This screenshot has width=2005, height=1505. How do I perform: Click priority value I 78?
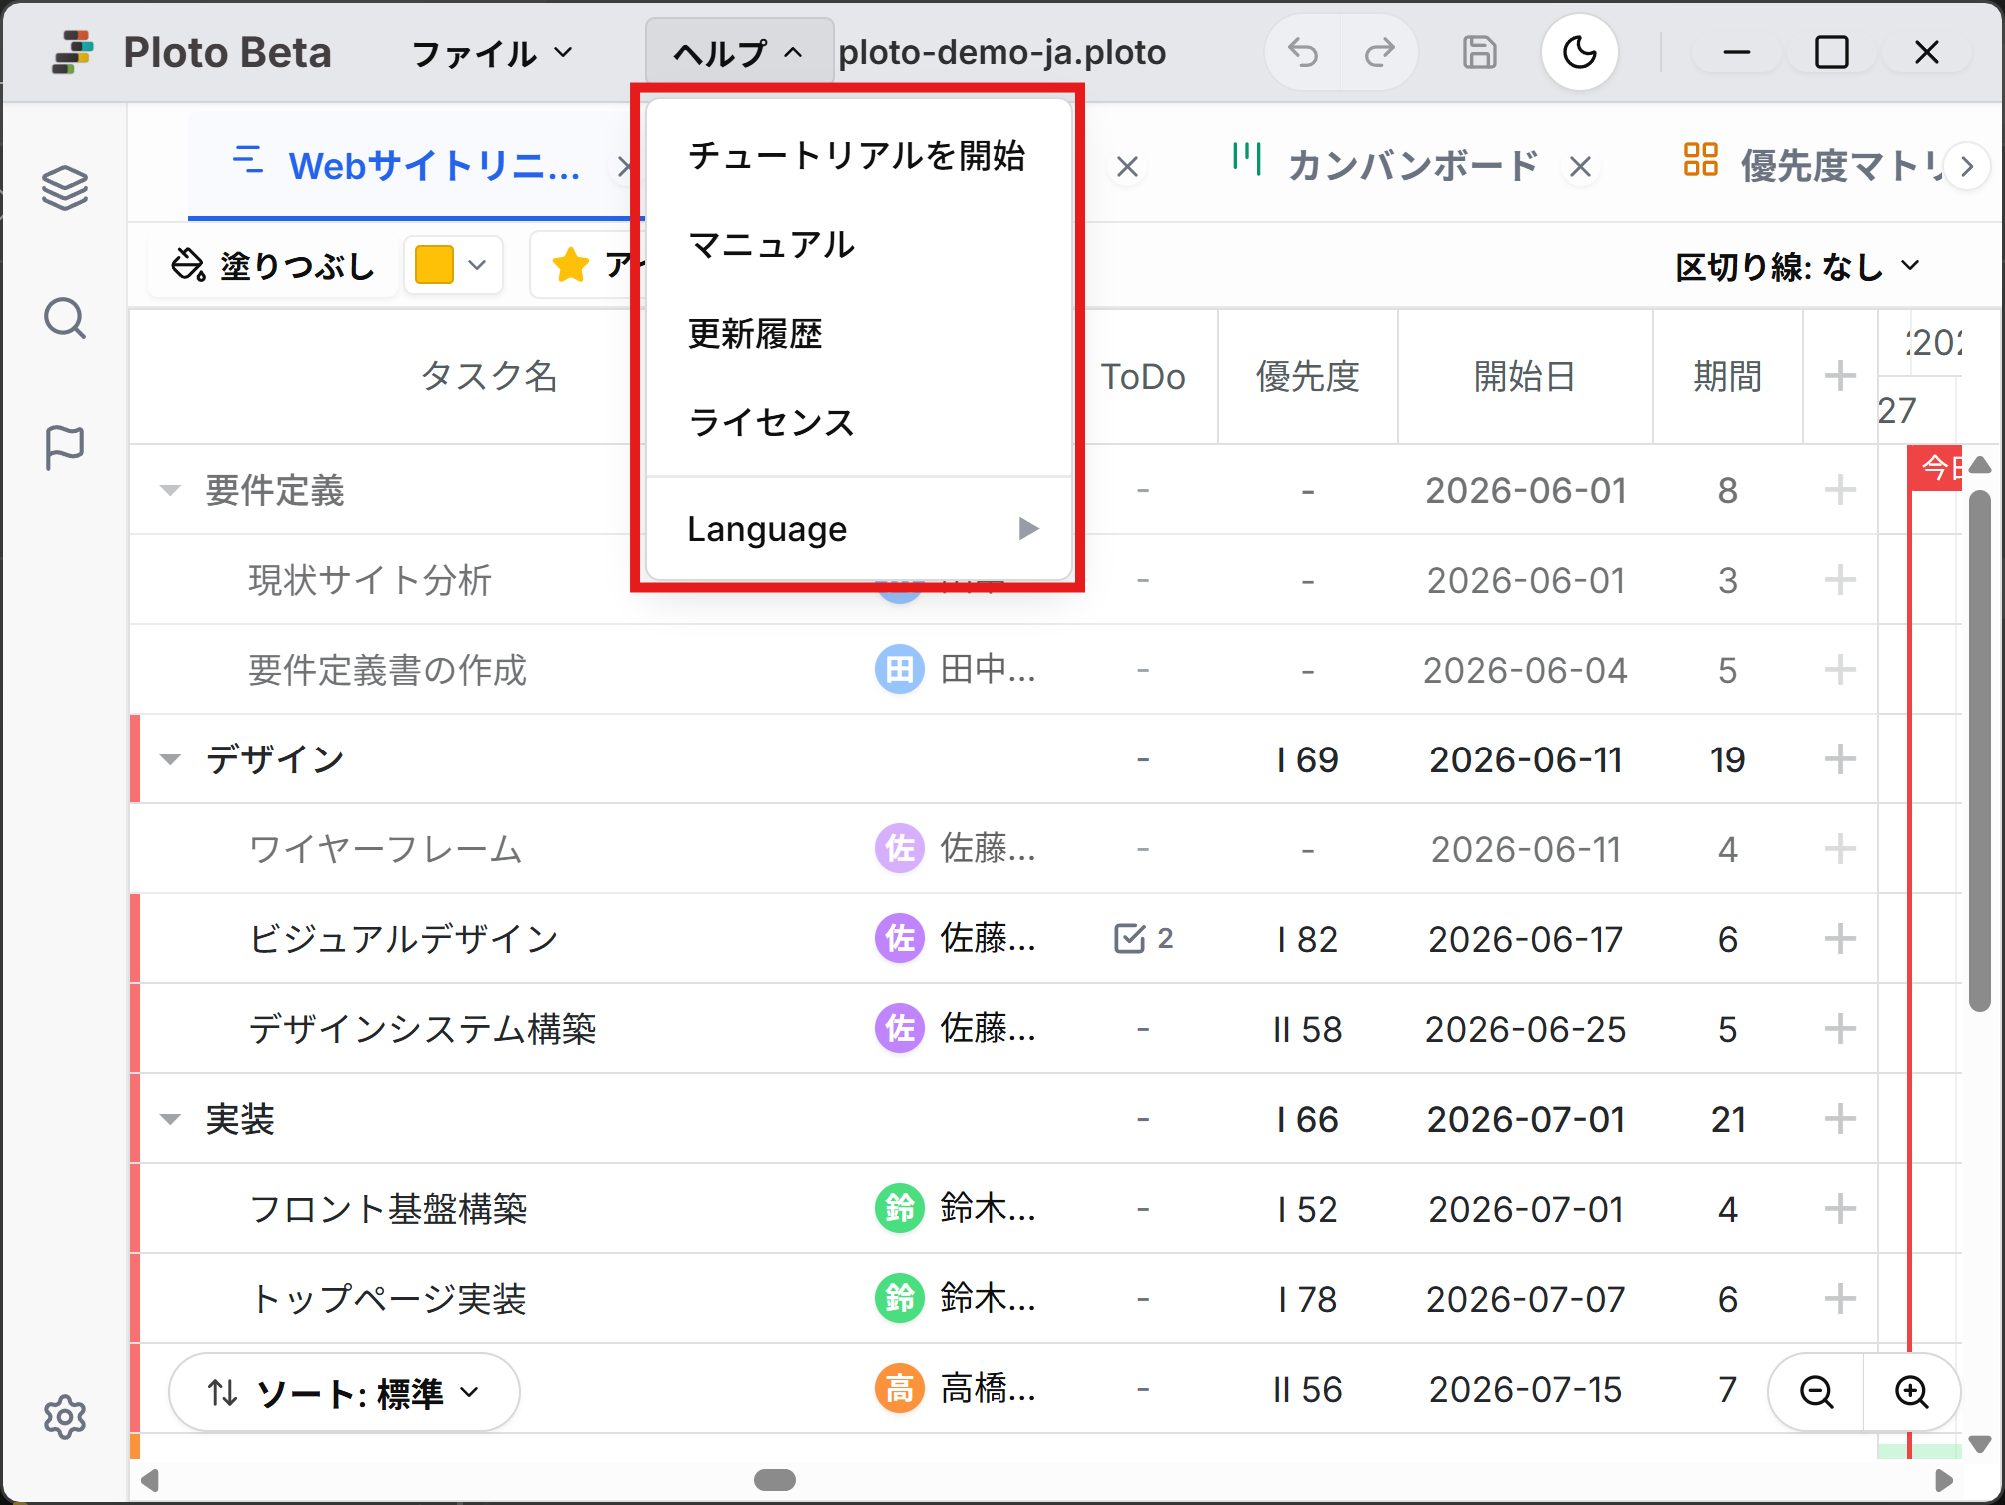(x=1307, y=1299)
